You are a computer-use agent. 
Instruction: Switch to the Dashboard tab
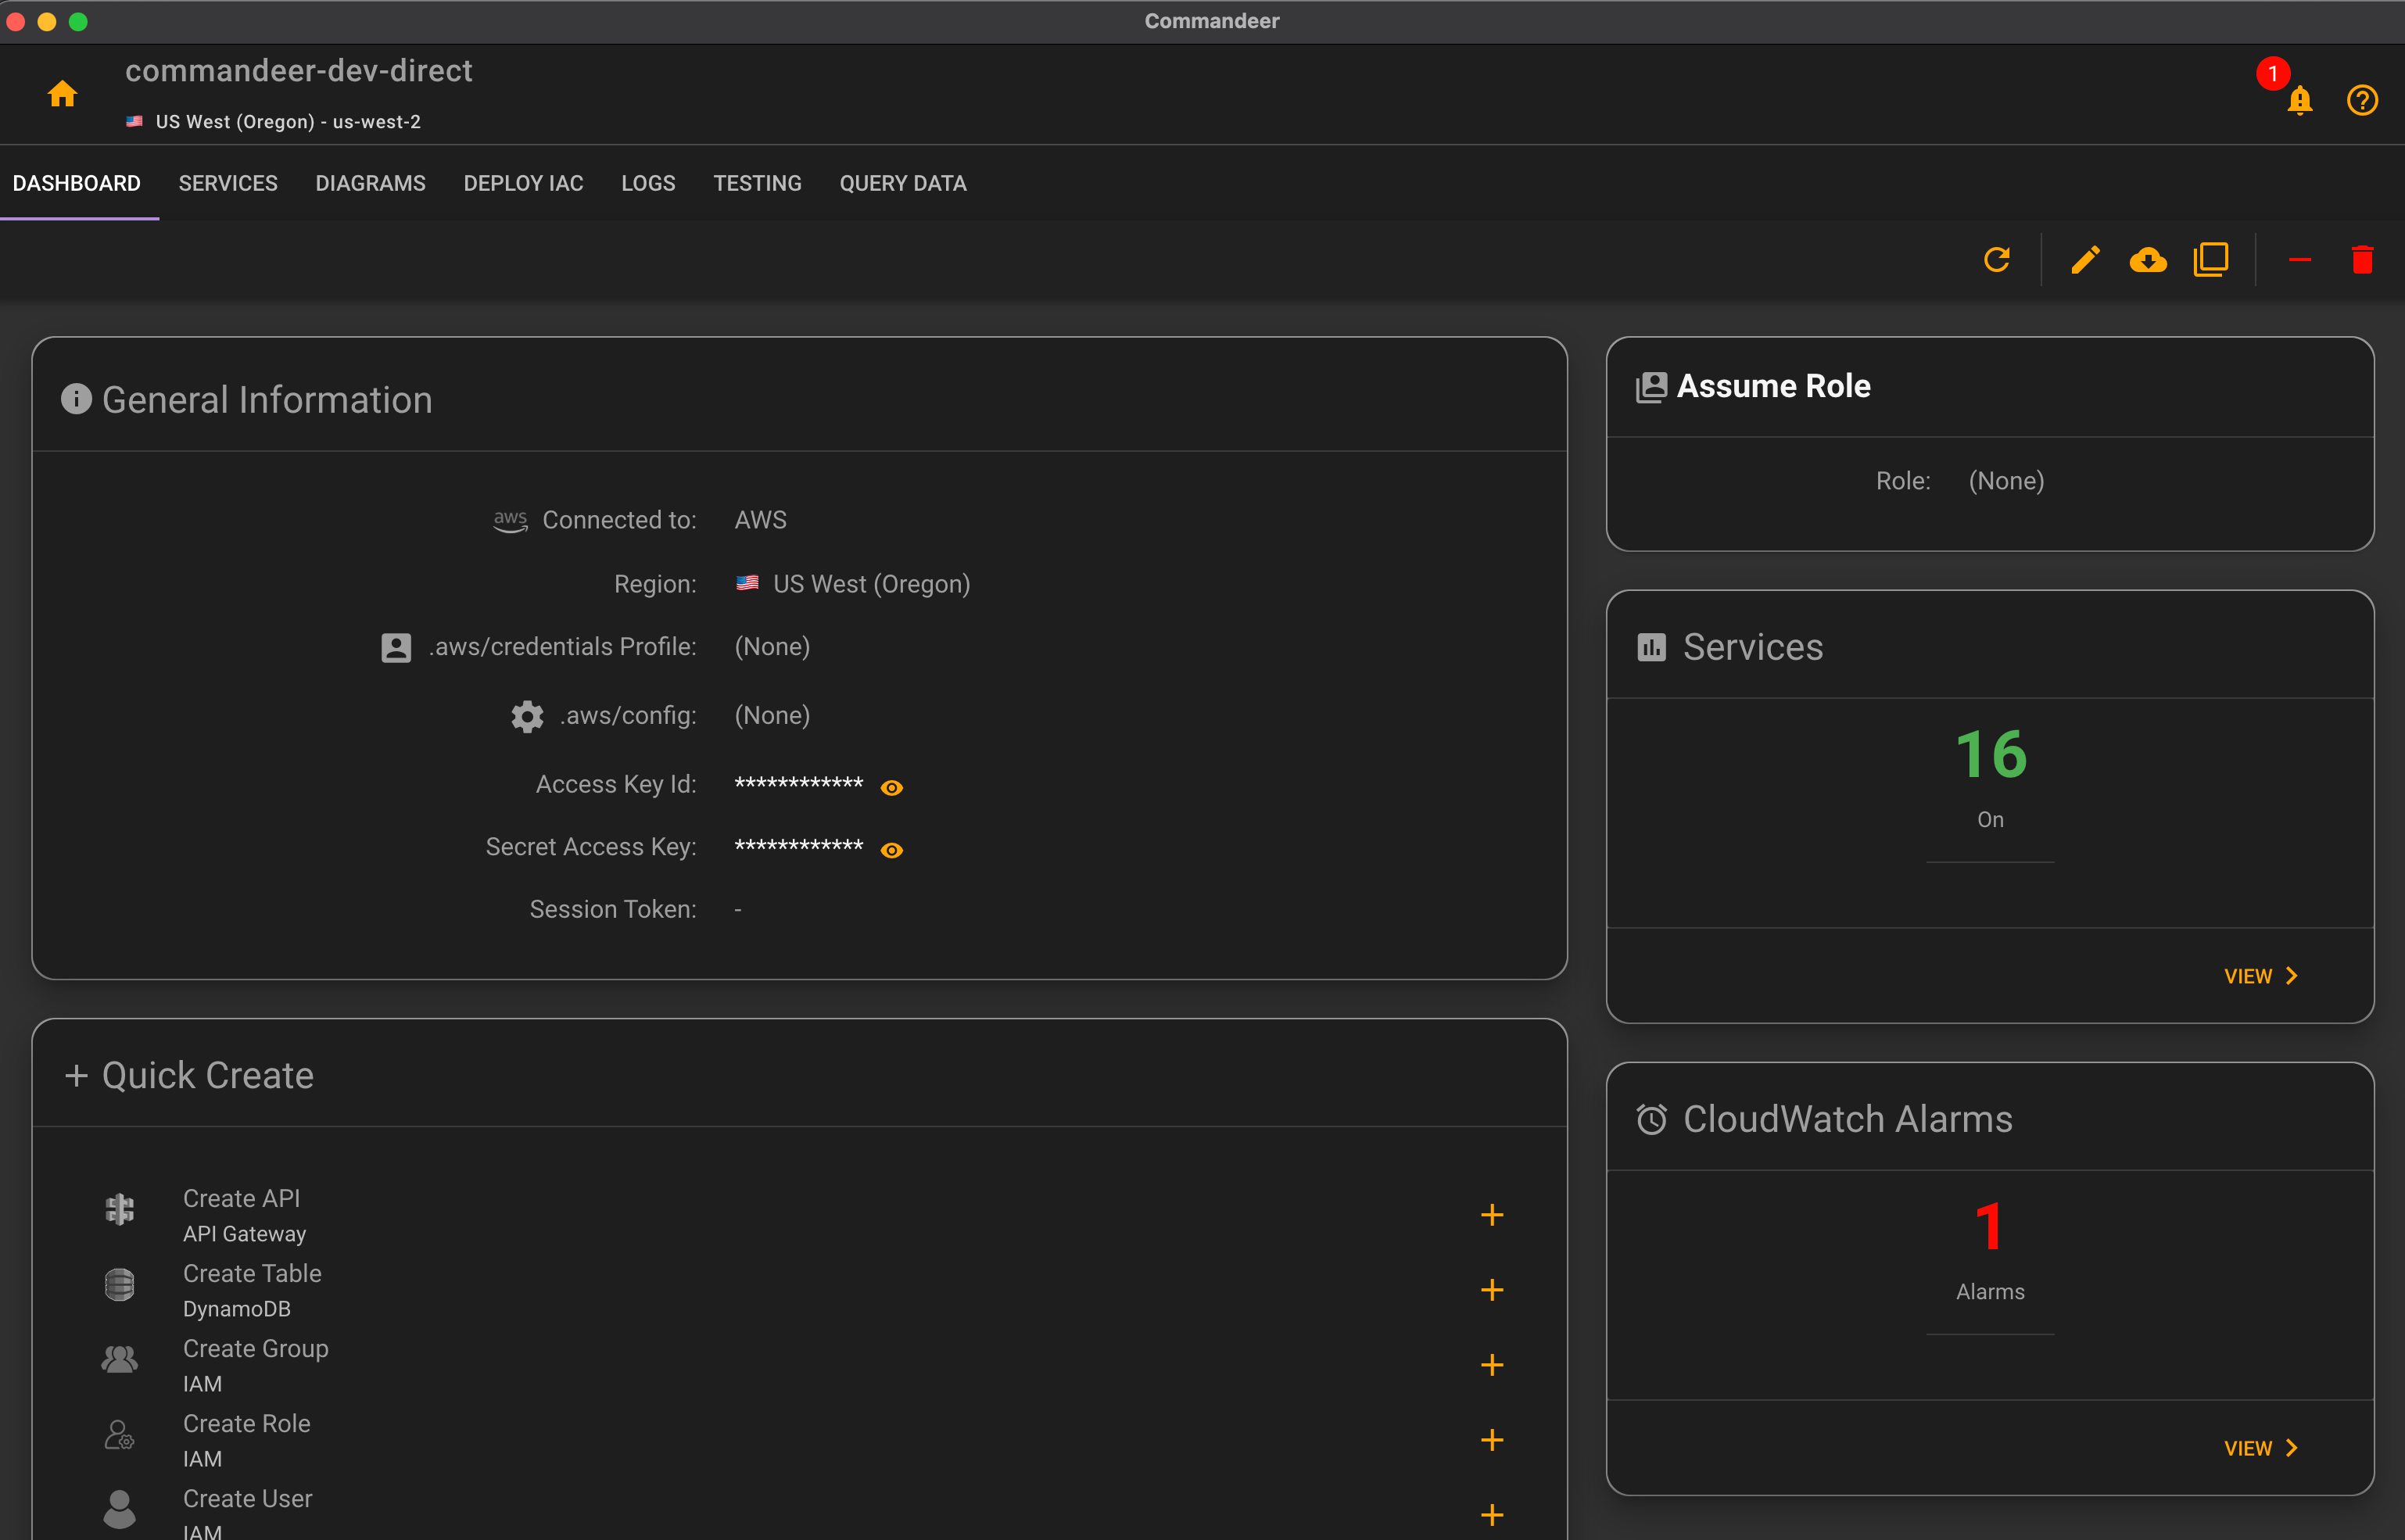point(77,183)
